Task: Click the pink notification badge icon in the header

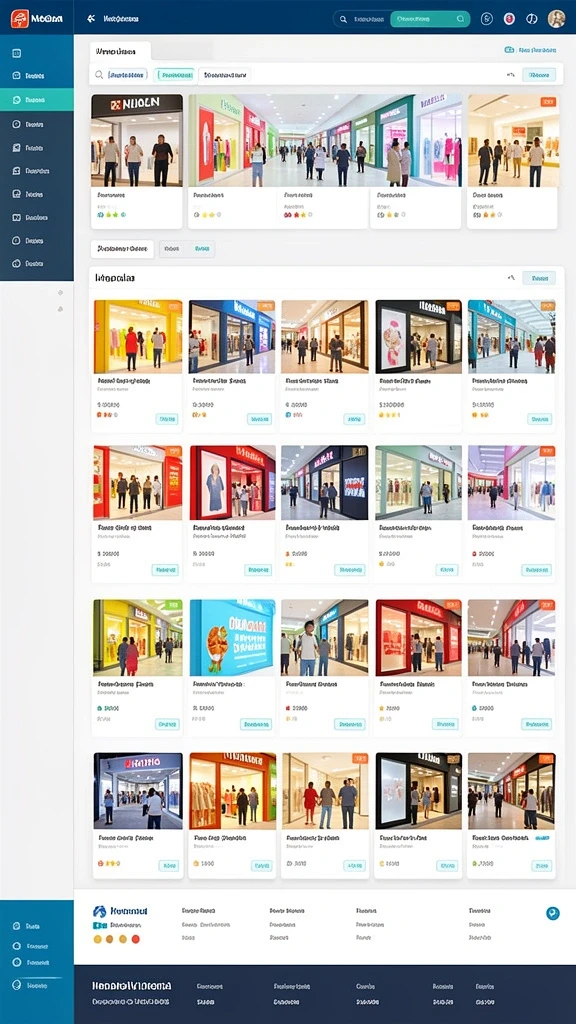Action: coord(509,19)
